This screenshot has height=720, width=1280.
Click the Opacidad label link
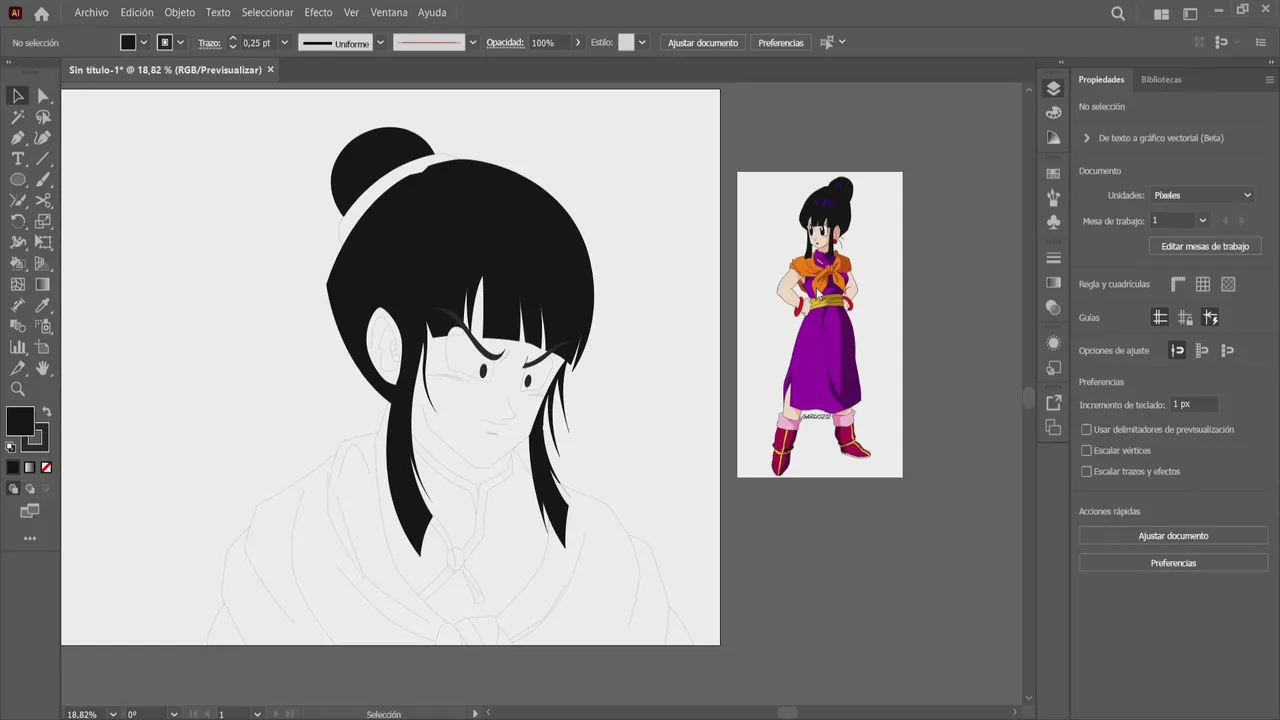505,43
